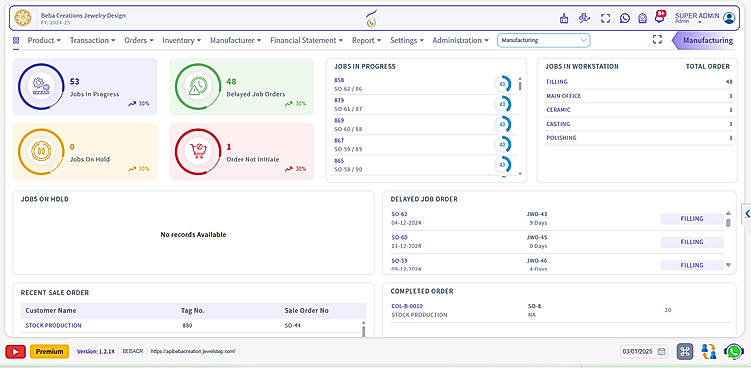This screenshot has height=368, width=751.
Task: Expand the Financial Statement dropdown menu
Action: tap(307, 40)
